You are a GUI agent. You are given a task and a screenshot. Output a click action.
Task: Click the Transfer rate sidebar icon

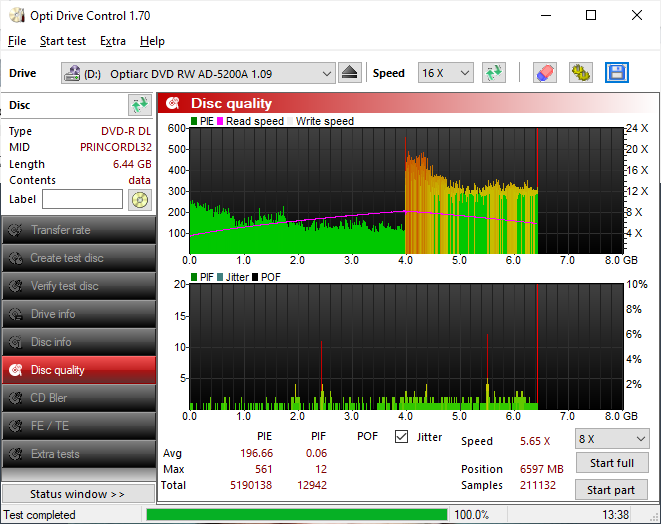point(15,230)
